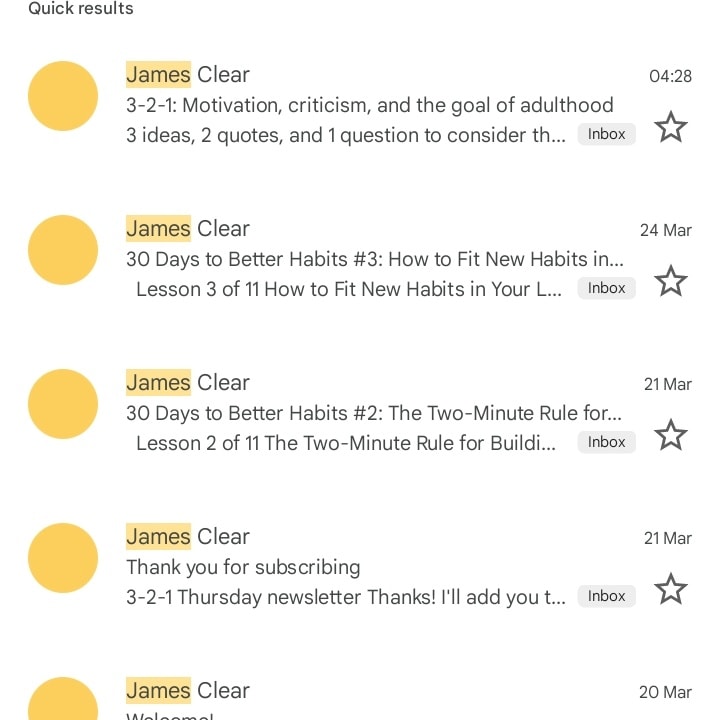
Task: Open the Thank you for subscribing email
Action: pyautogui.click(x=360, y=566)
